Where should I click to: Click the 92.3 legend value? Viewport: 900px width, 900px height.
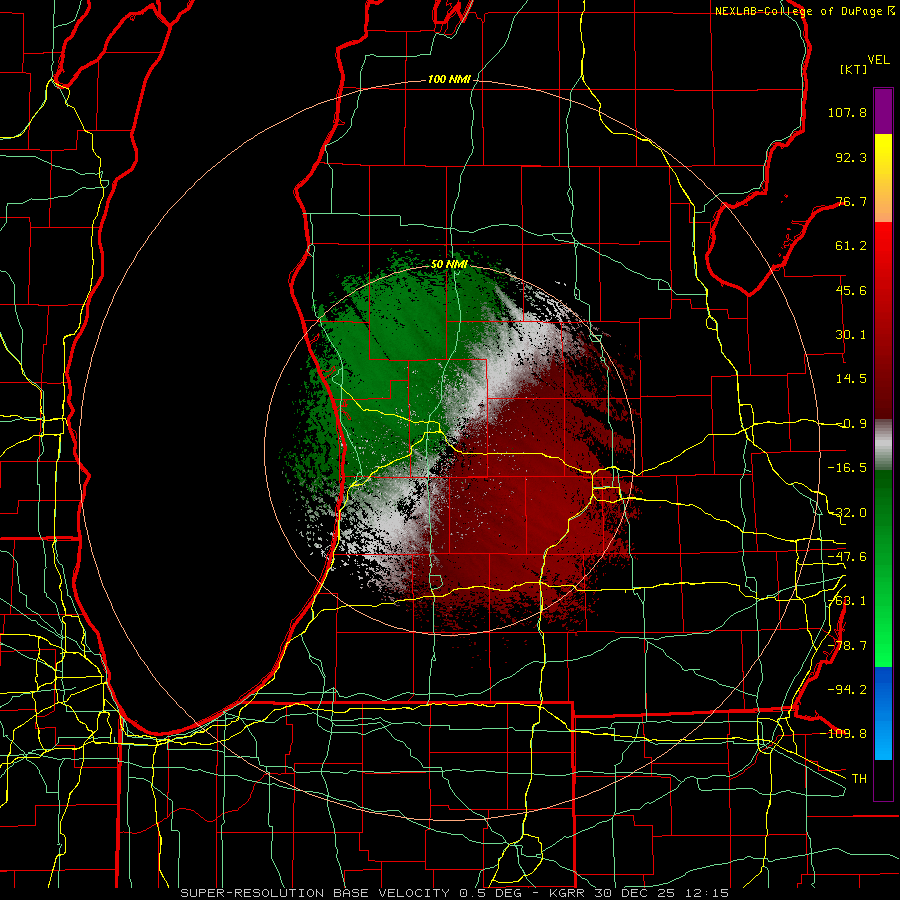coord(851,157)
